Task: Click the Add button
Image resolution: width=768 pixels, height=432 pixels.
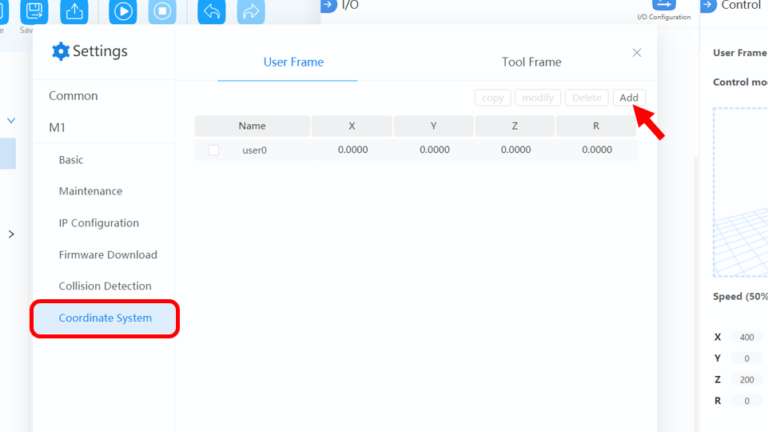Action: (629, 98)
